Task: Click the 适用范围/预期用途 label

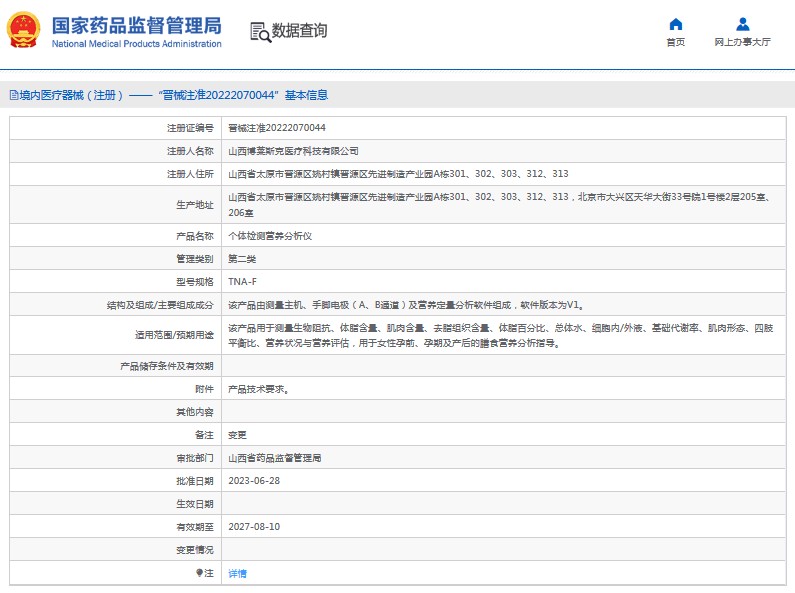Action: point(174,335)
